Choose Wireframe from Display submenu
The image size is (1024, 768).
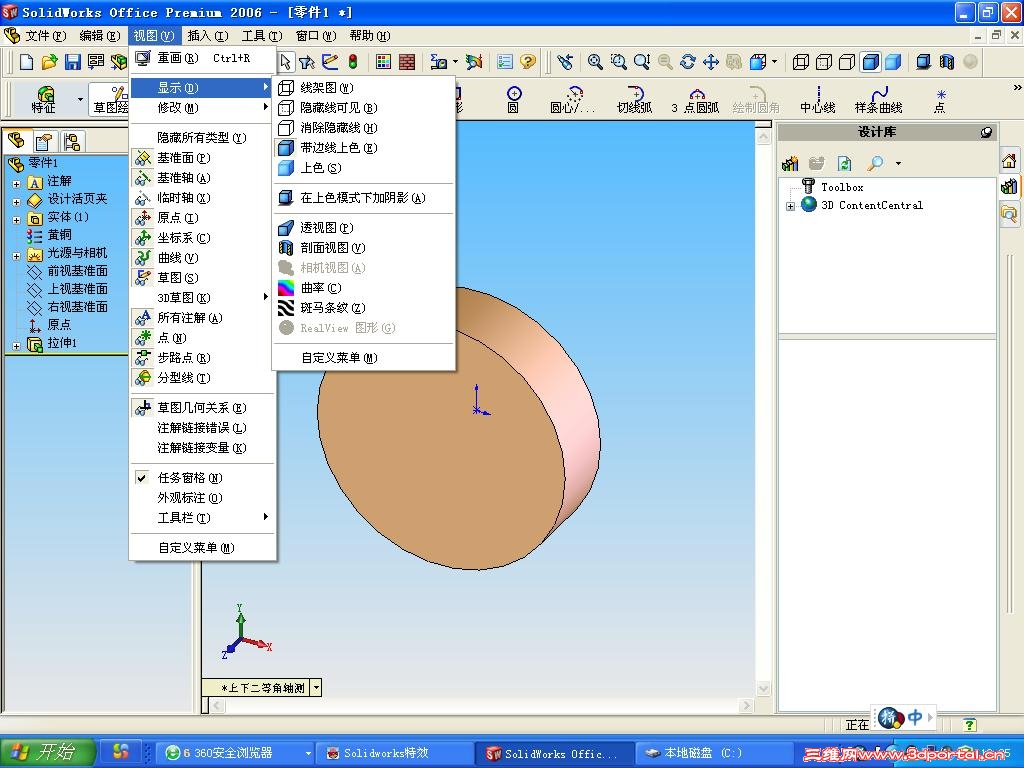click(x=363, y=88)
